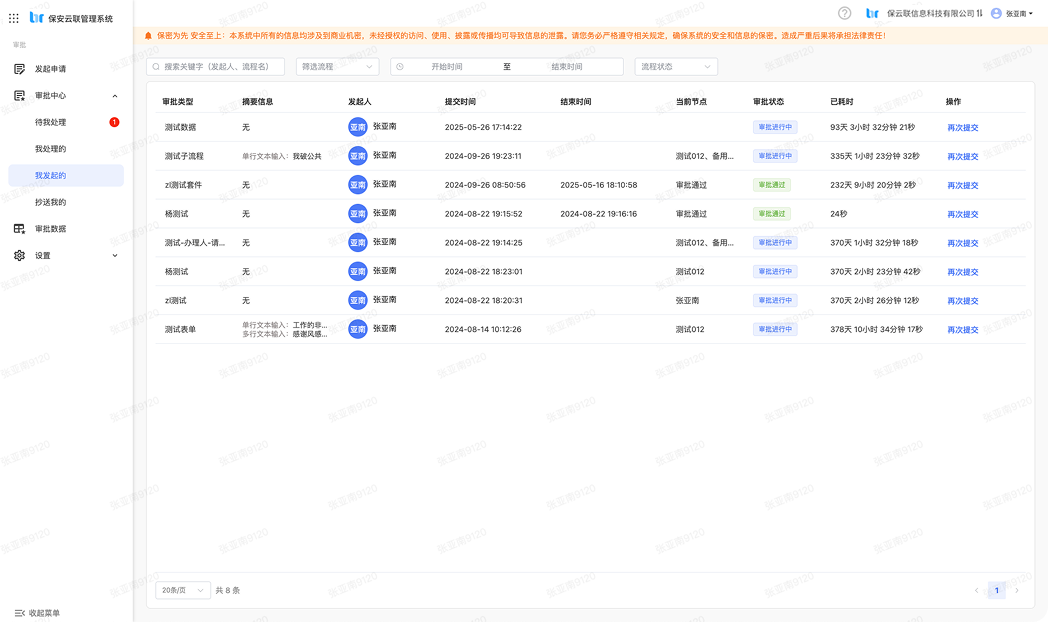Screen dimensions: 1048x622
Task: Open the 20条/页 page size dropdown
Action: click(x=183, y=590)
